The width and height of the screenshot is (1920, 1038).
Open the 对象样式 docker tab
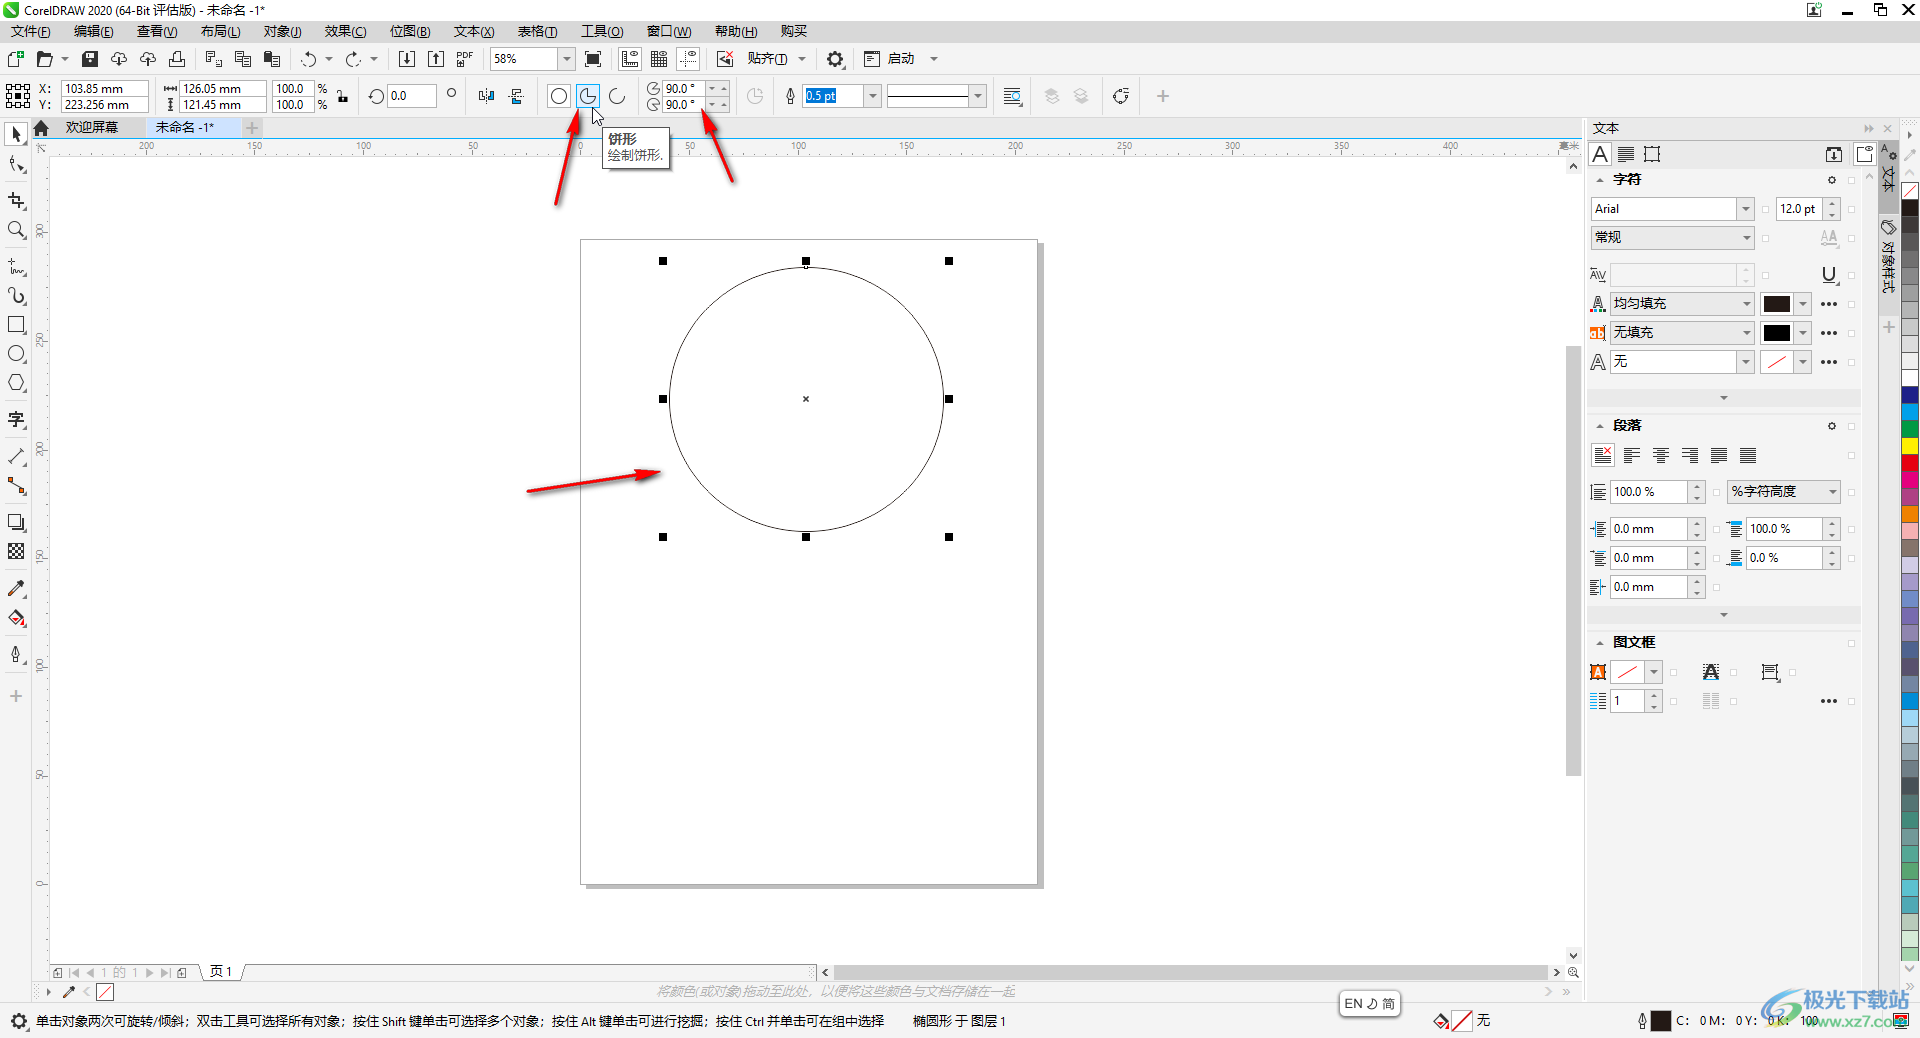[1888, 256]
